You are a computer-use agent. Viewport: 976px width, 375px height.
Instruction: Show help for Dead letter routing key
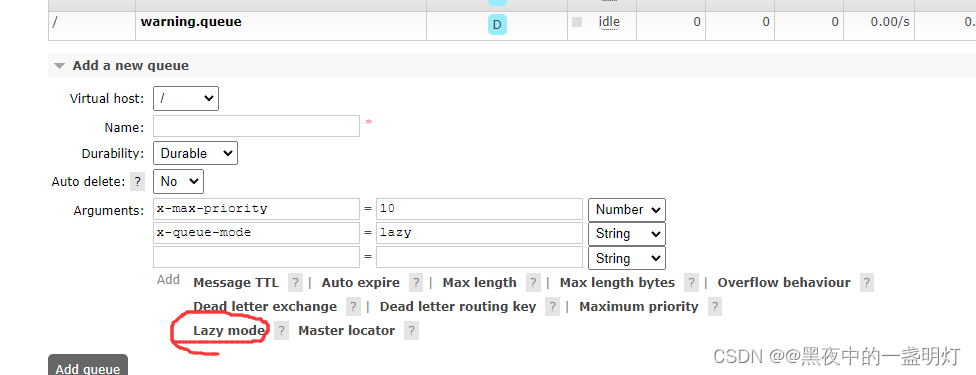click(x=553, y=307)
